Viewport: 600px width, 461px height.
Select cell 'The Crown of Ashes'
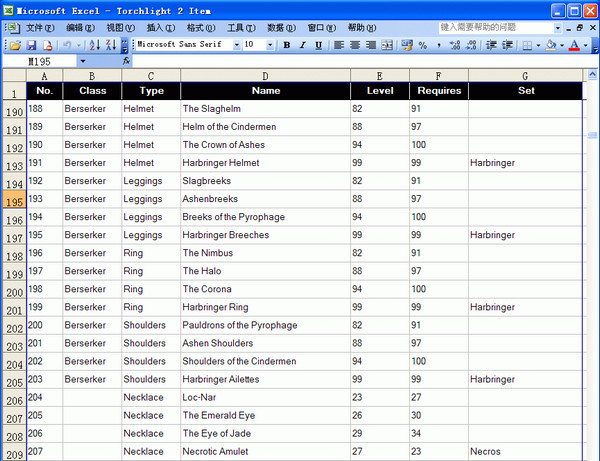tap(265, 145)
